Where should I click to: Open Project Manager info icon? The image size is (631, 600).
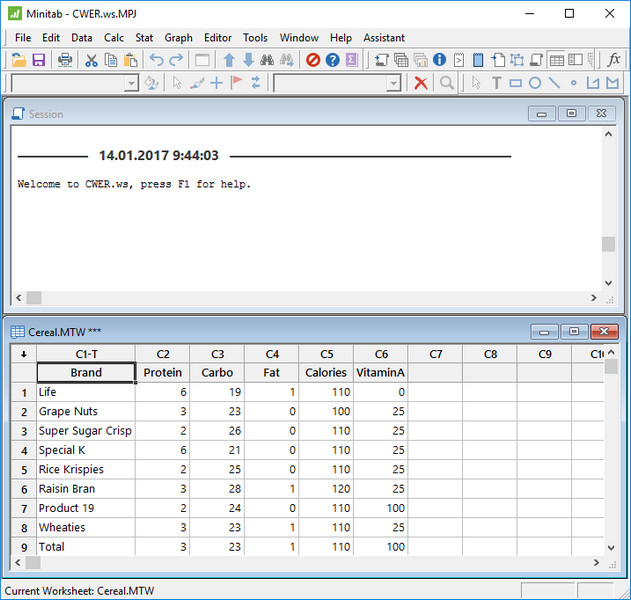[x=439, y=60]
